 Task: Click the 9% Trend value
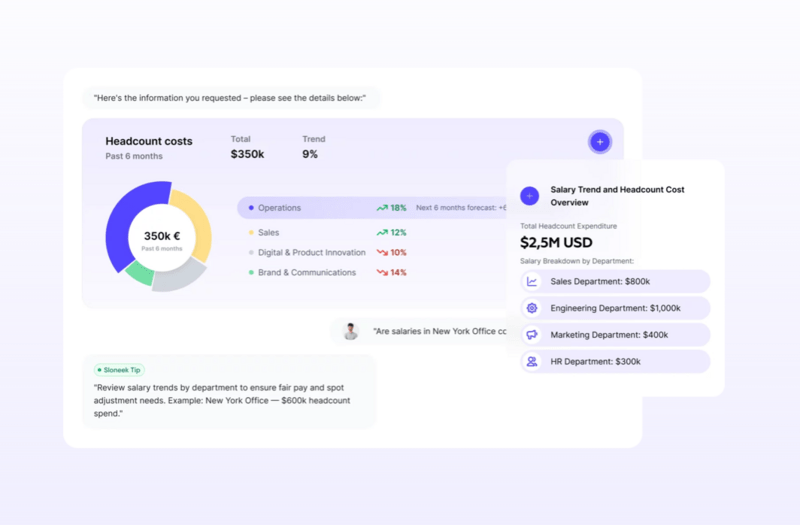click(x=310, y=154)
